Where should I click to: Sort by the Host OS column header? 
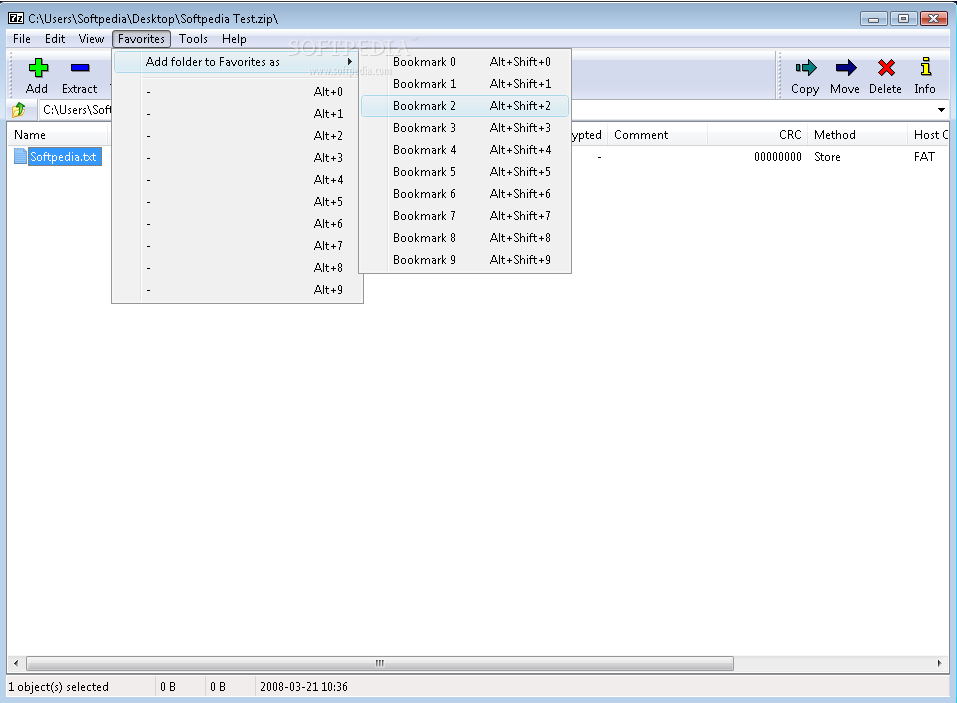coord(929,135)
